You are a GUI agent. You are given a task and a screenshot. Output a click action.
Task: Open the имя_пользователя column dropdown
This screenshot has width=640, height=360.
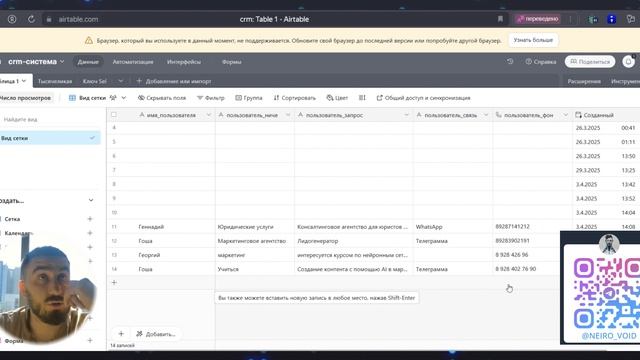209,115
